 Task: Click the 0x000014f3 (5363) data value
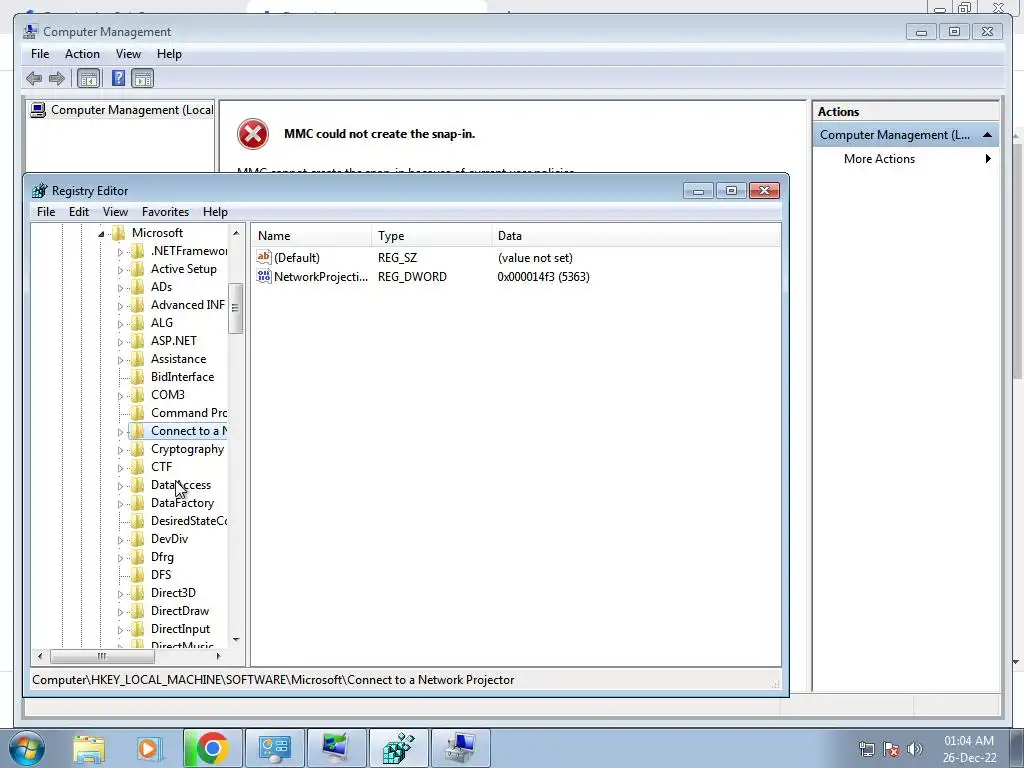[543, 277]
